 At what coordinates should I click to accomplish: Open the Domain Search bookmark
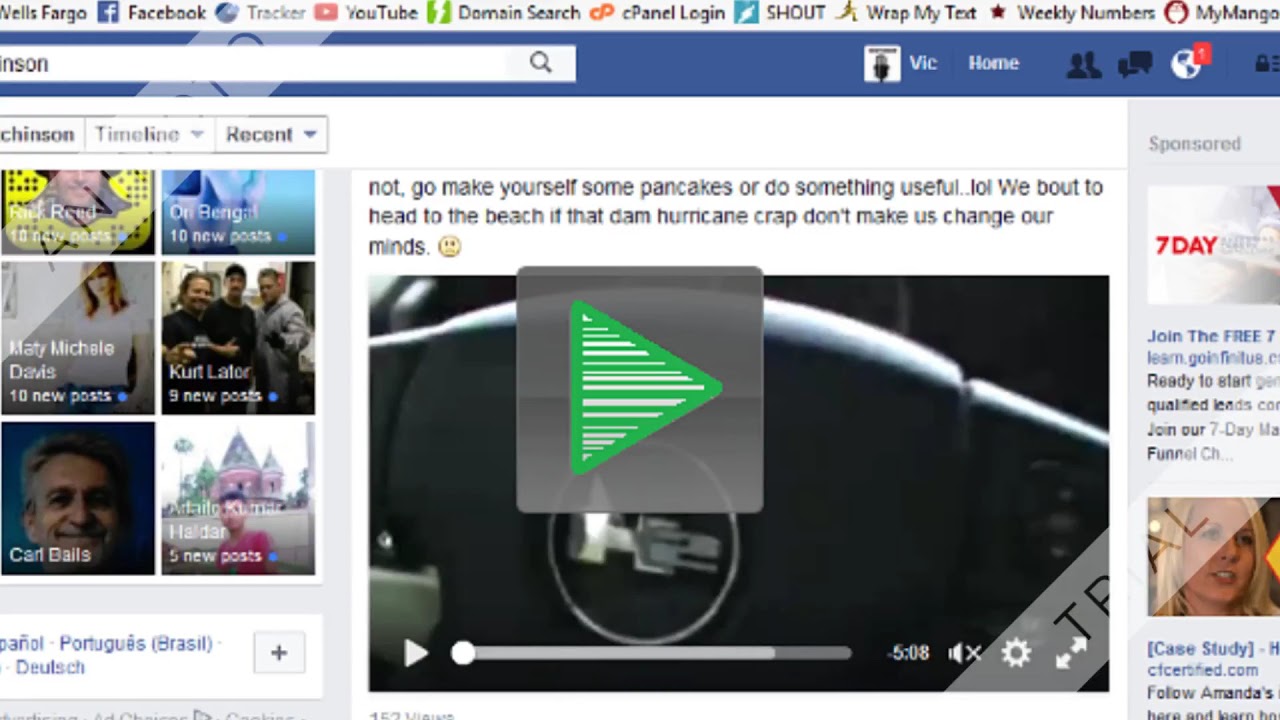(x=503, y=13)
